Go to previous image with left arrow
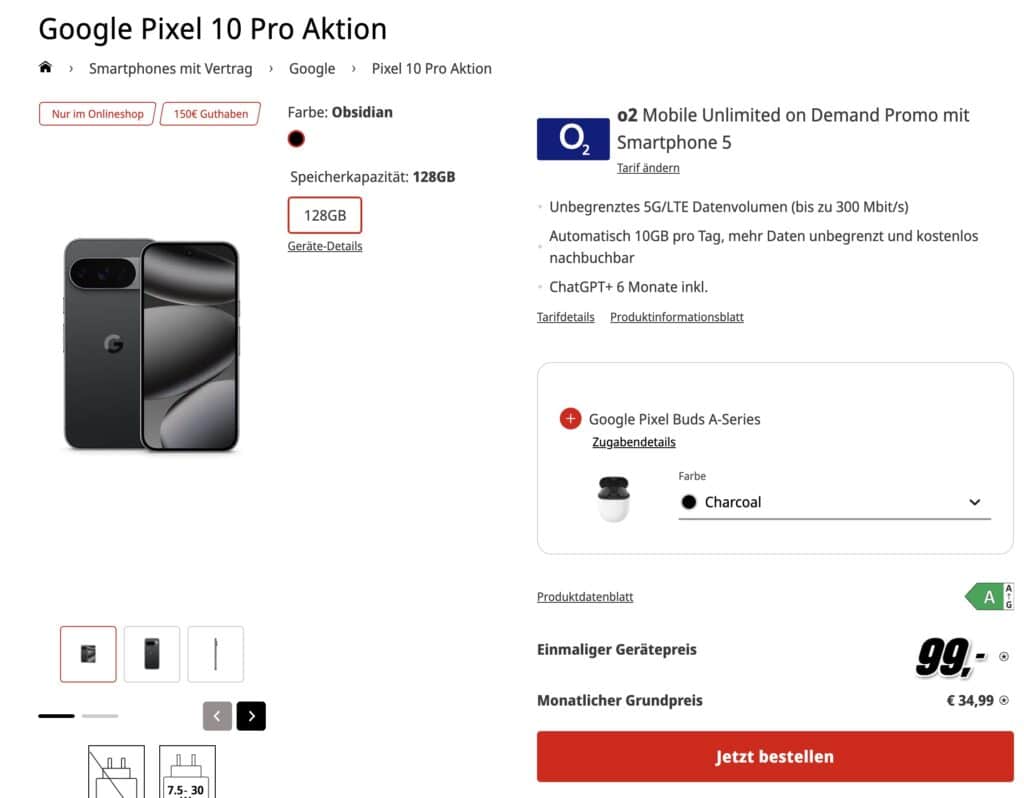 tap(217, 716)
